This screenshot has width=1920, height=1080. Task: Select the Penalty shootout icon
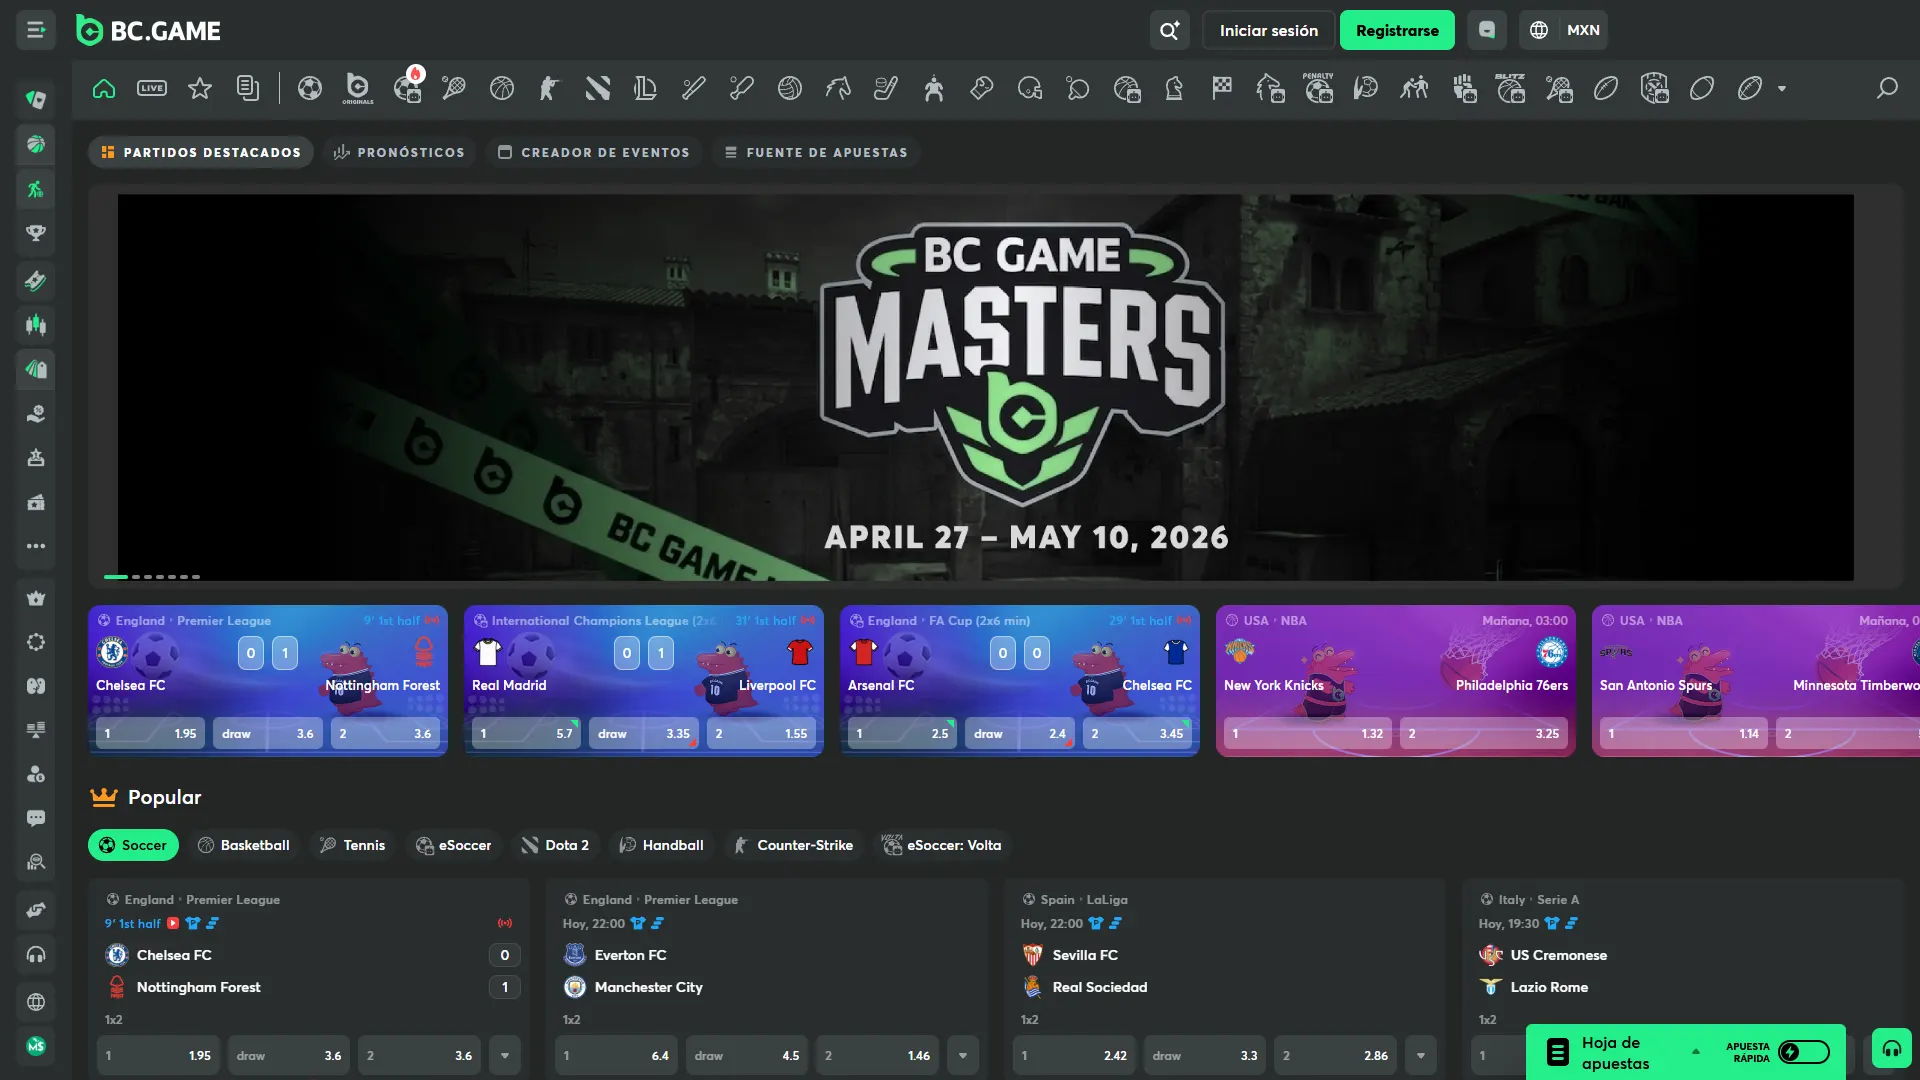(1318, 88)
